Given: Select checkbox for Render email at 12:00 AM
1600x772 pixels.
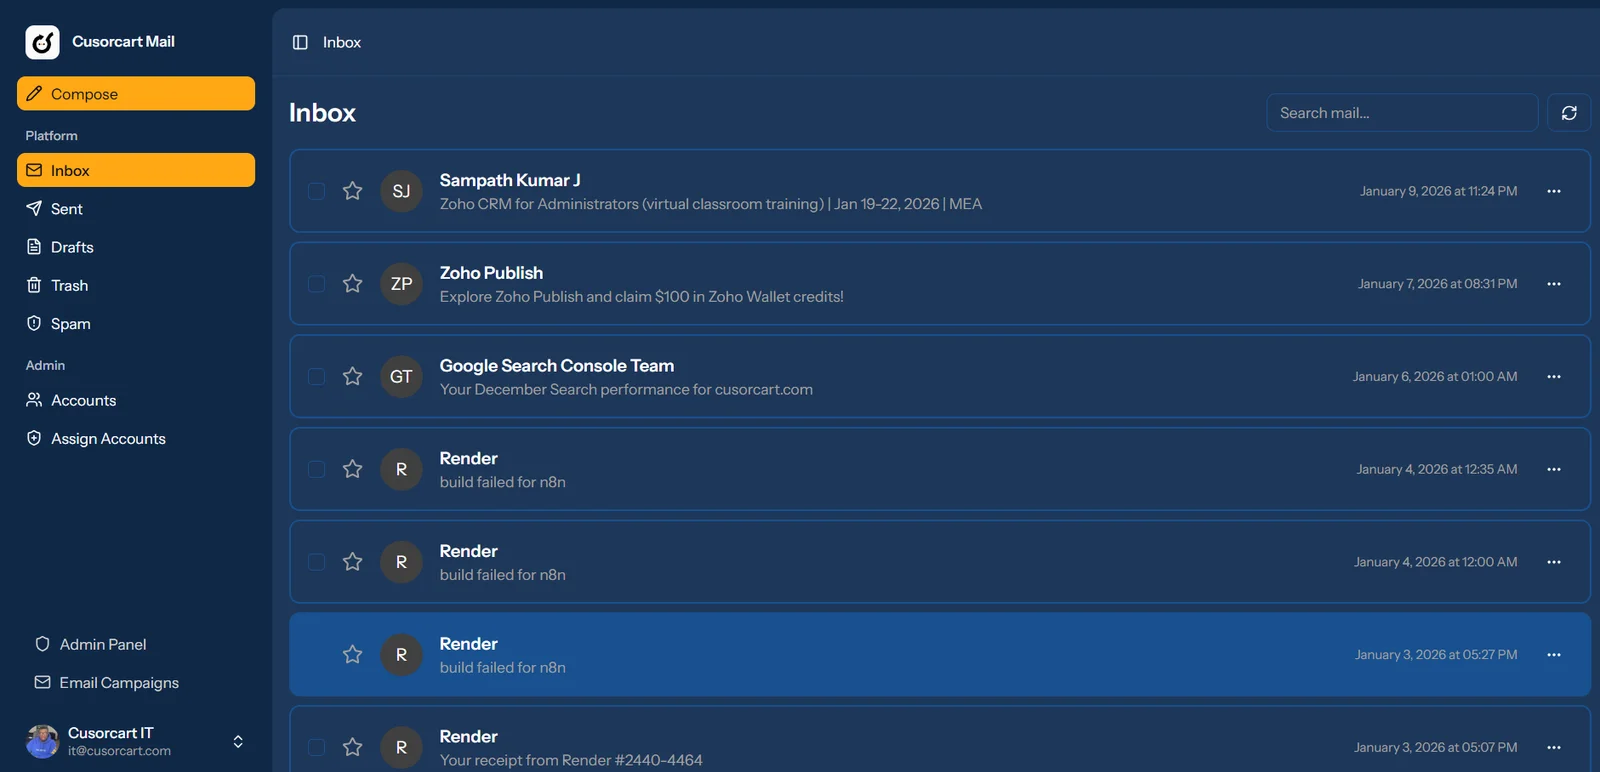Looking at the screenshot, I should (316, 562).
